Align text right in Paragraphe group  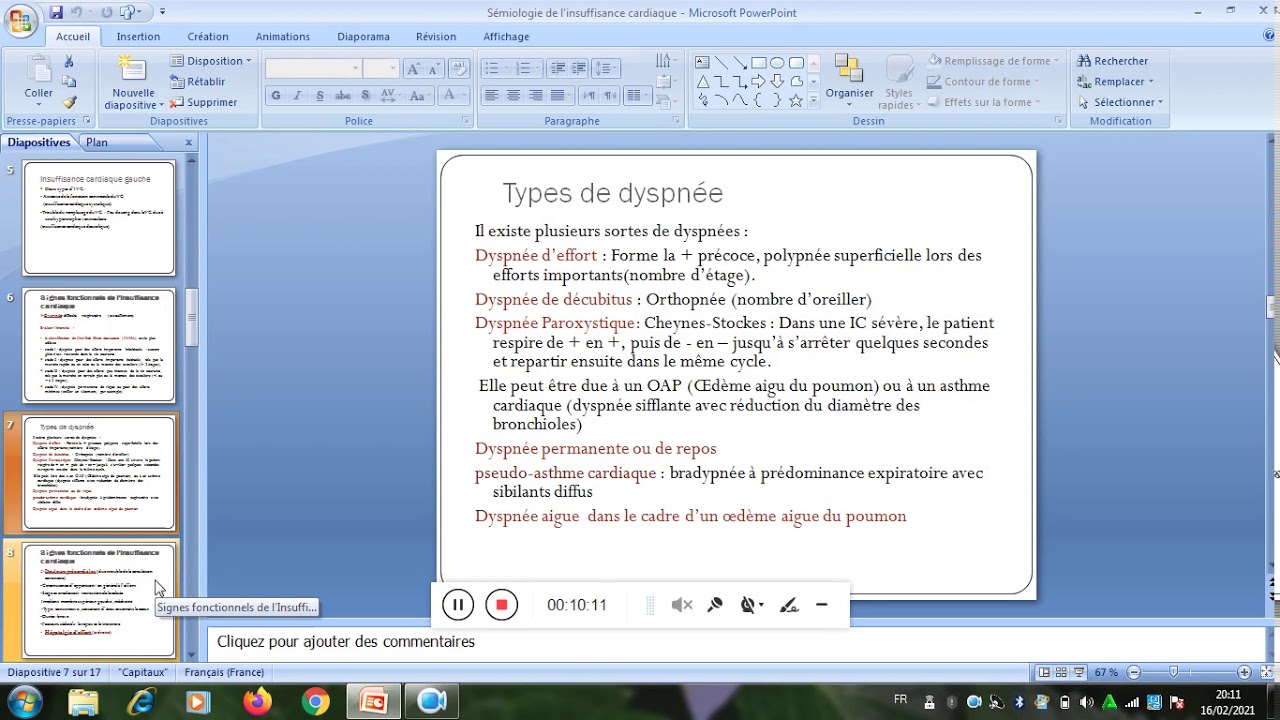click(535, 96)
